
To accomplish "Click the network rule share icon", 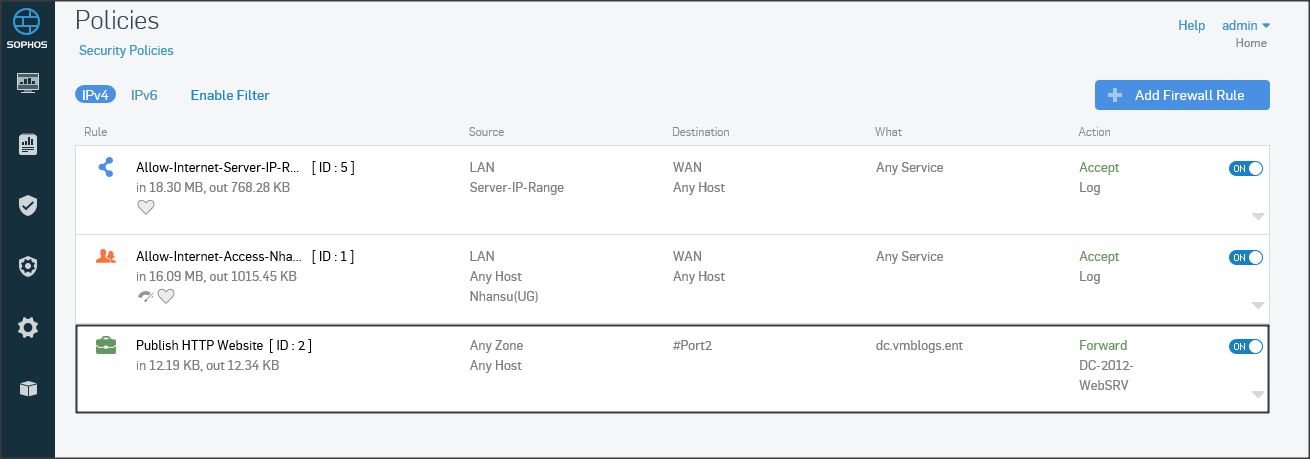I will 106,168.
